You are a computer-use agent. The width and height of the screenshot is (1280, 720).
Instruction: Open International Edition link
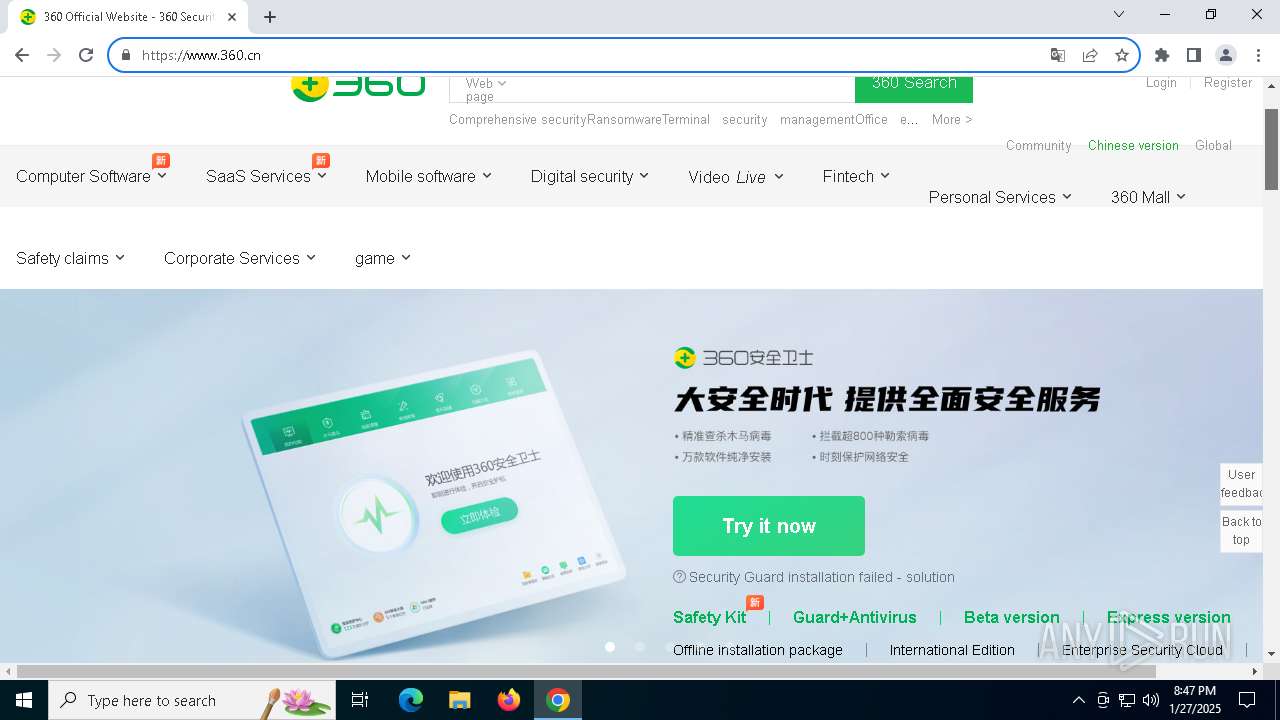tap(952, 650)
